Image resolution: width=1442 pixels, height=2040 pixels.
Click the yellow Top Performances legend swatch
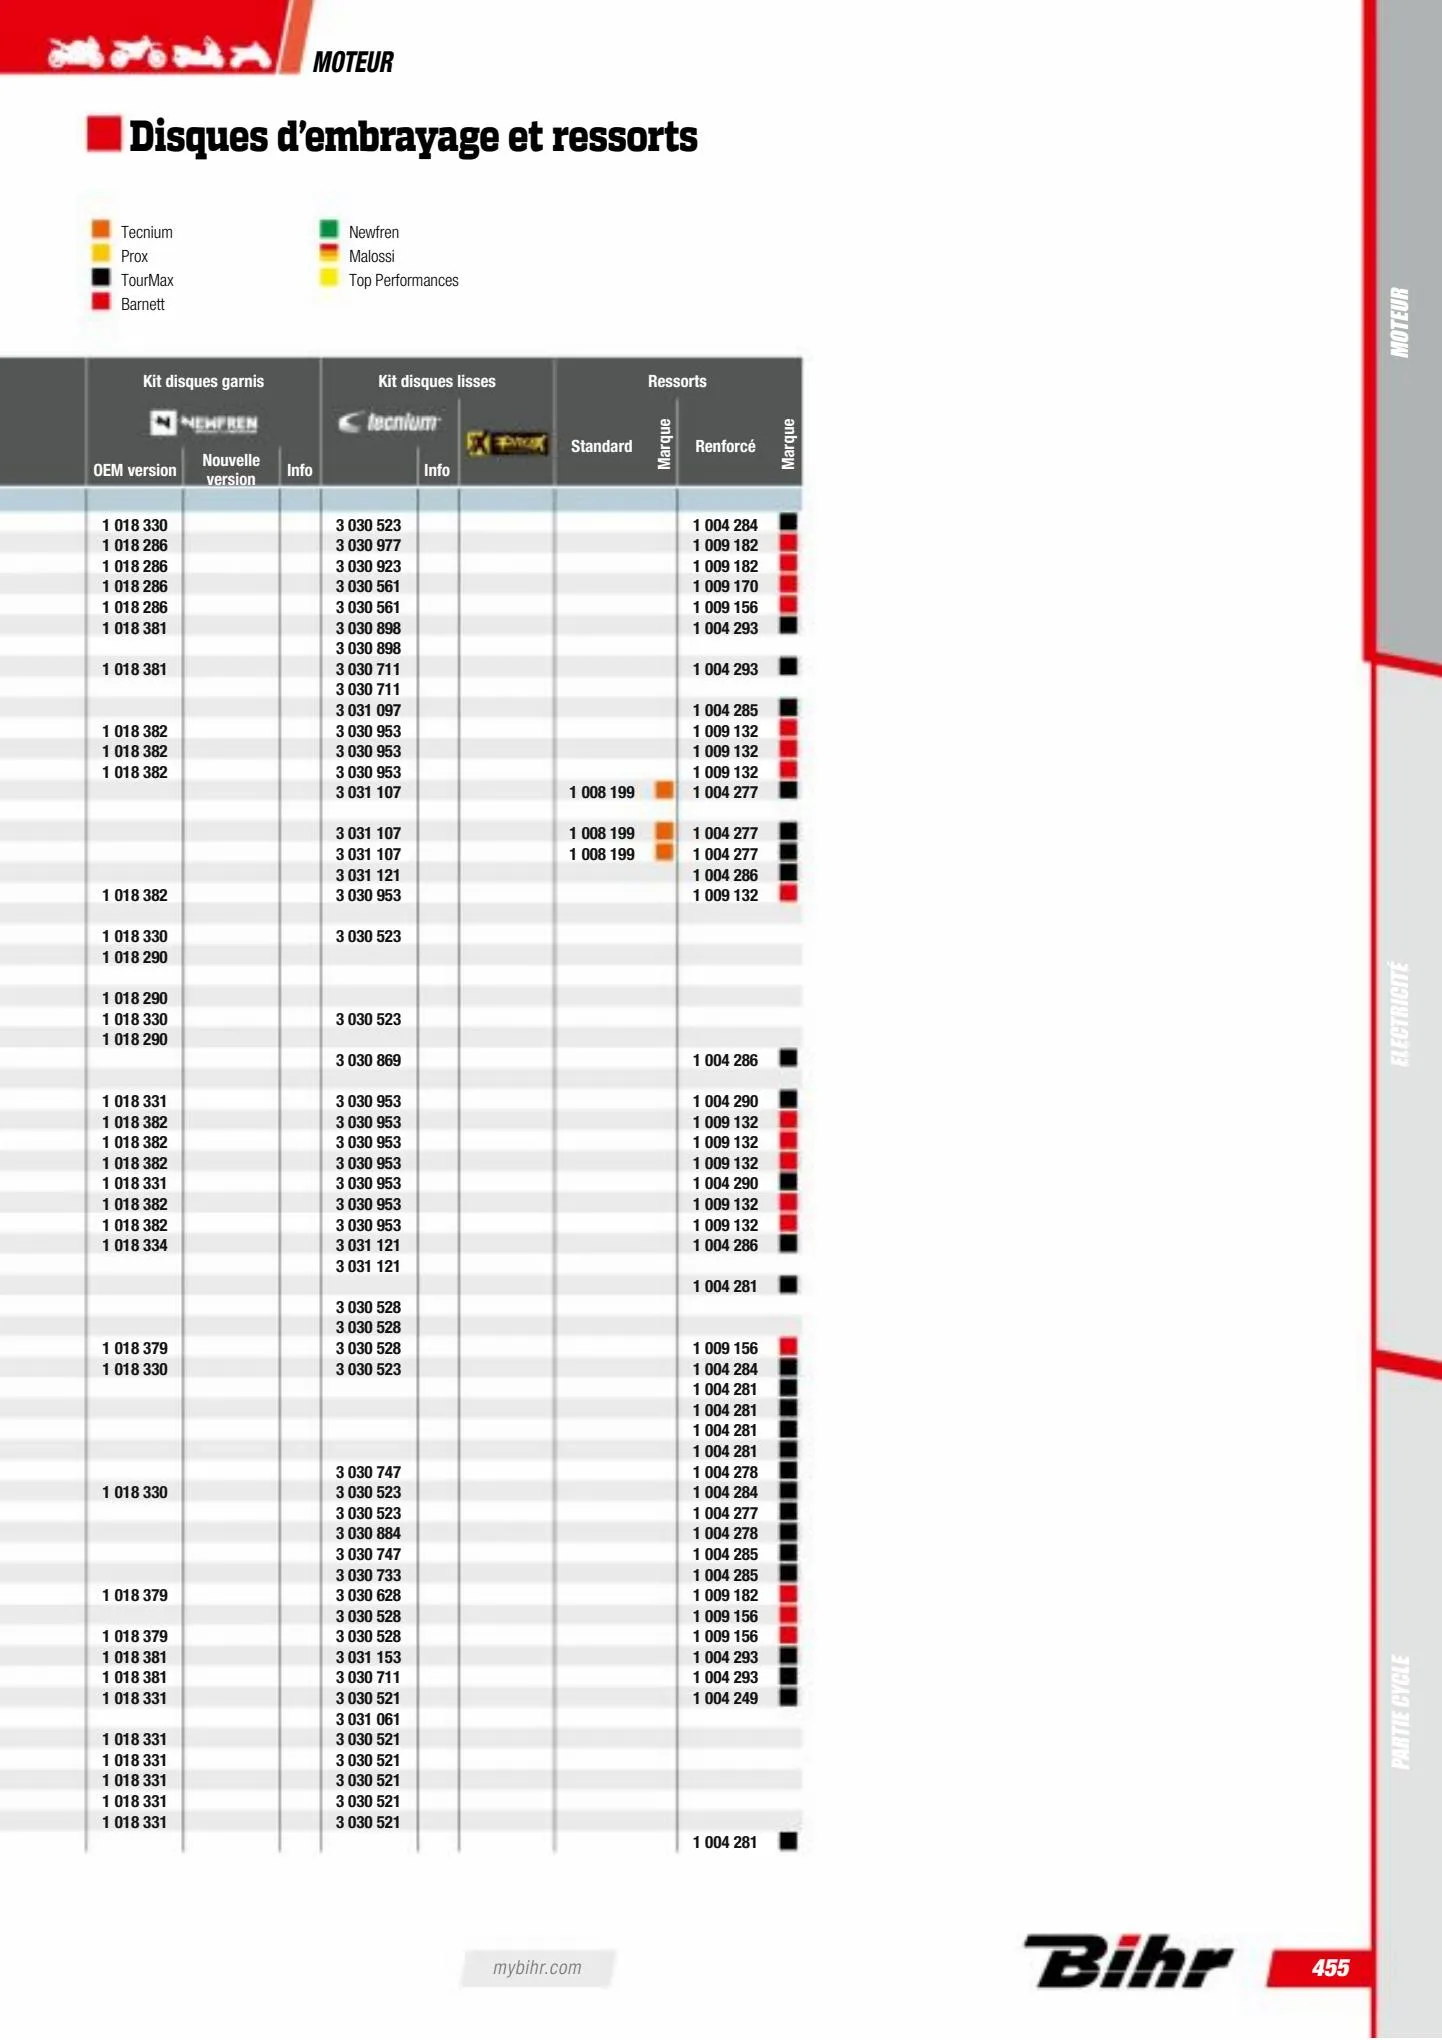point(329,277)
